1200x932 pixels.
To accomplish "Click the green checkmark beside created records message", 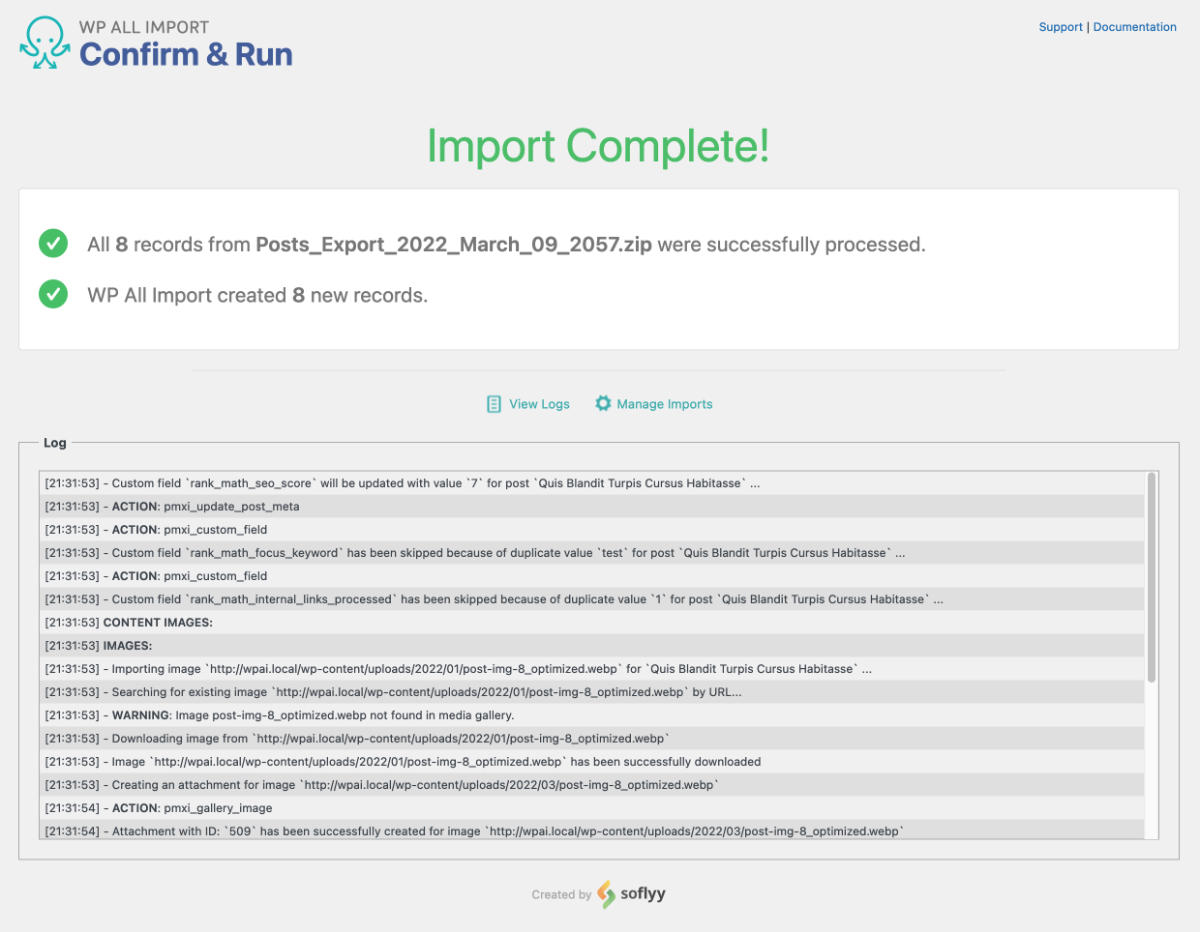I will click(53, 295).
